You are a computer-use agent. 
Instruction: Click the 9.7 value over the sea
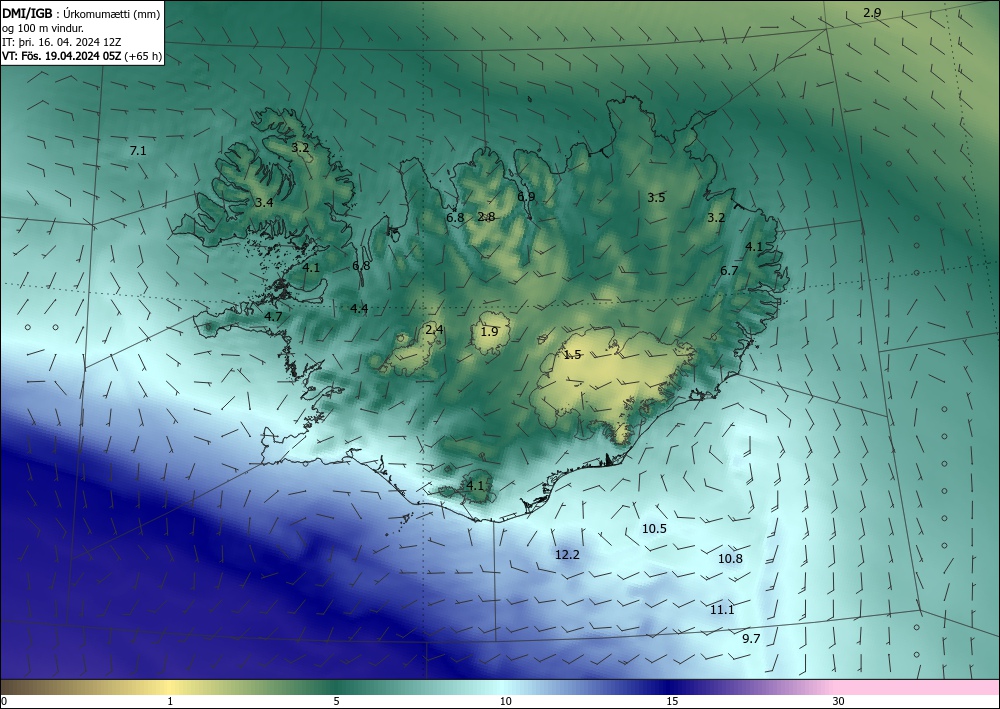coord(751,638)
